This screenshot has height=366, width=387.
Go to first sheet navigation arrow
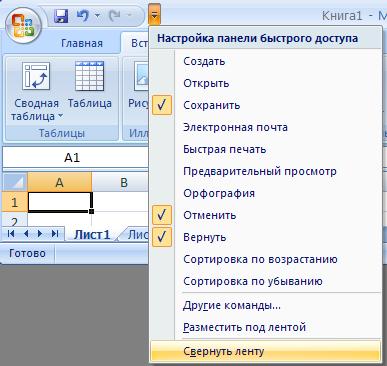[11, 234]
